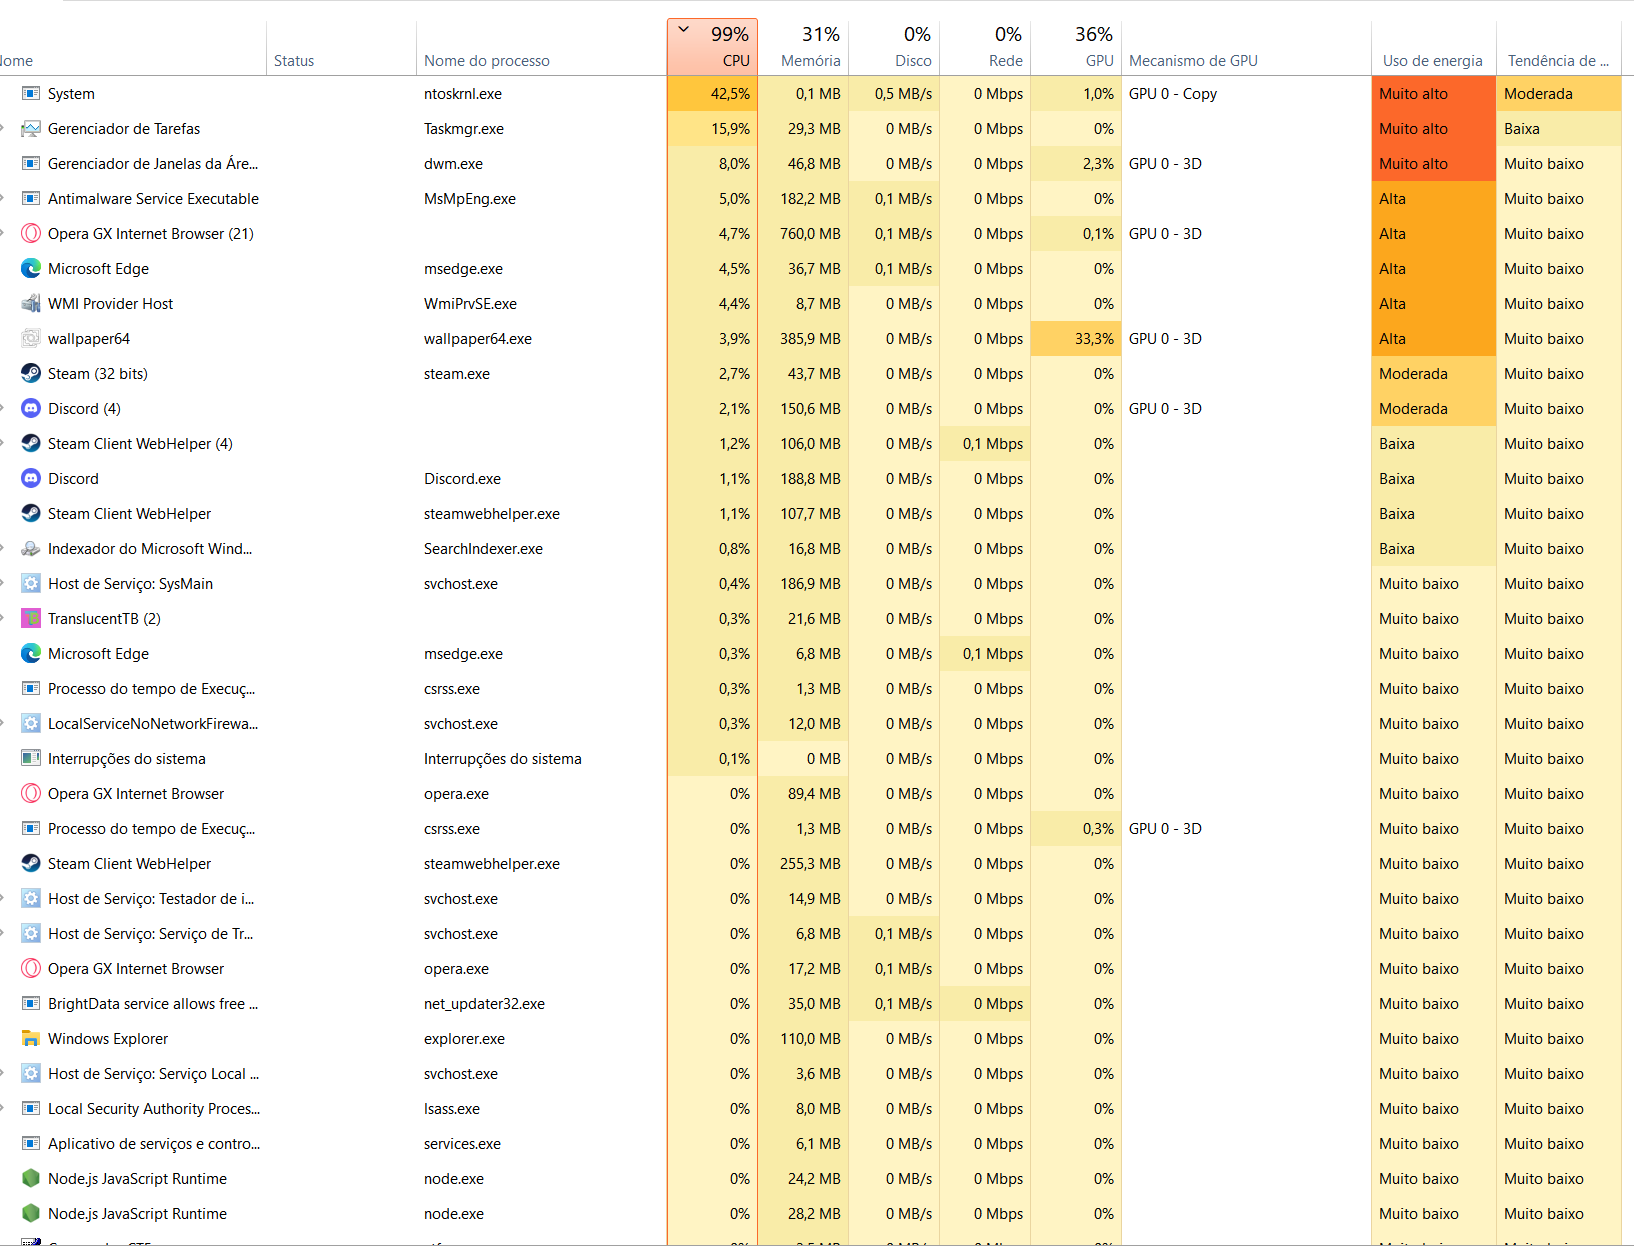Click the Host de Serviço: SysMain icon
1634x1246 pixels.
point(31,584)
